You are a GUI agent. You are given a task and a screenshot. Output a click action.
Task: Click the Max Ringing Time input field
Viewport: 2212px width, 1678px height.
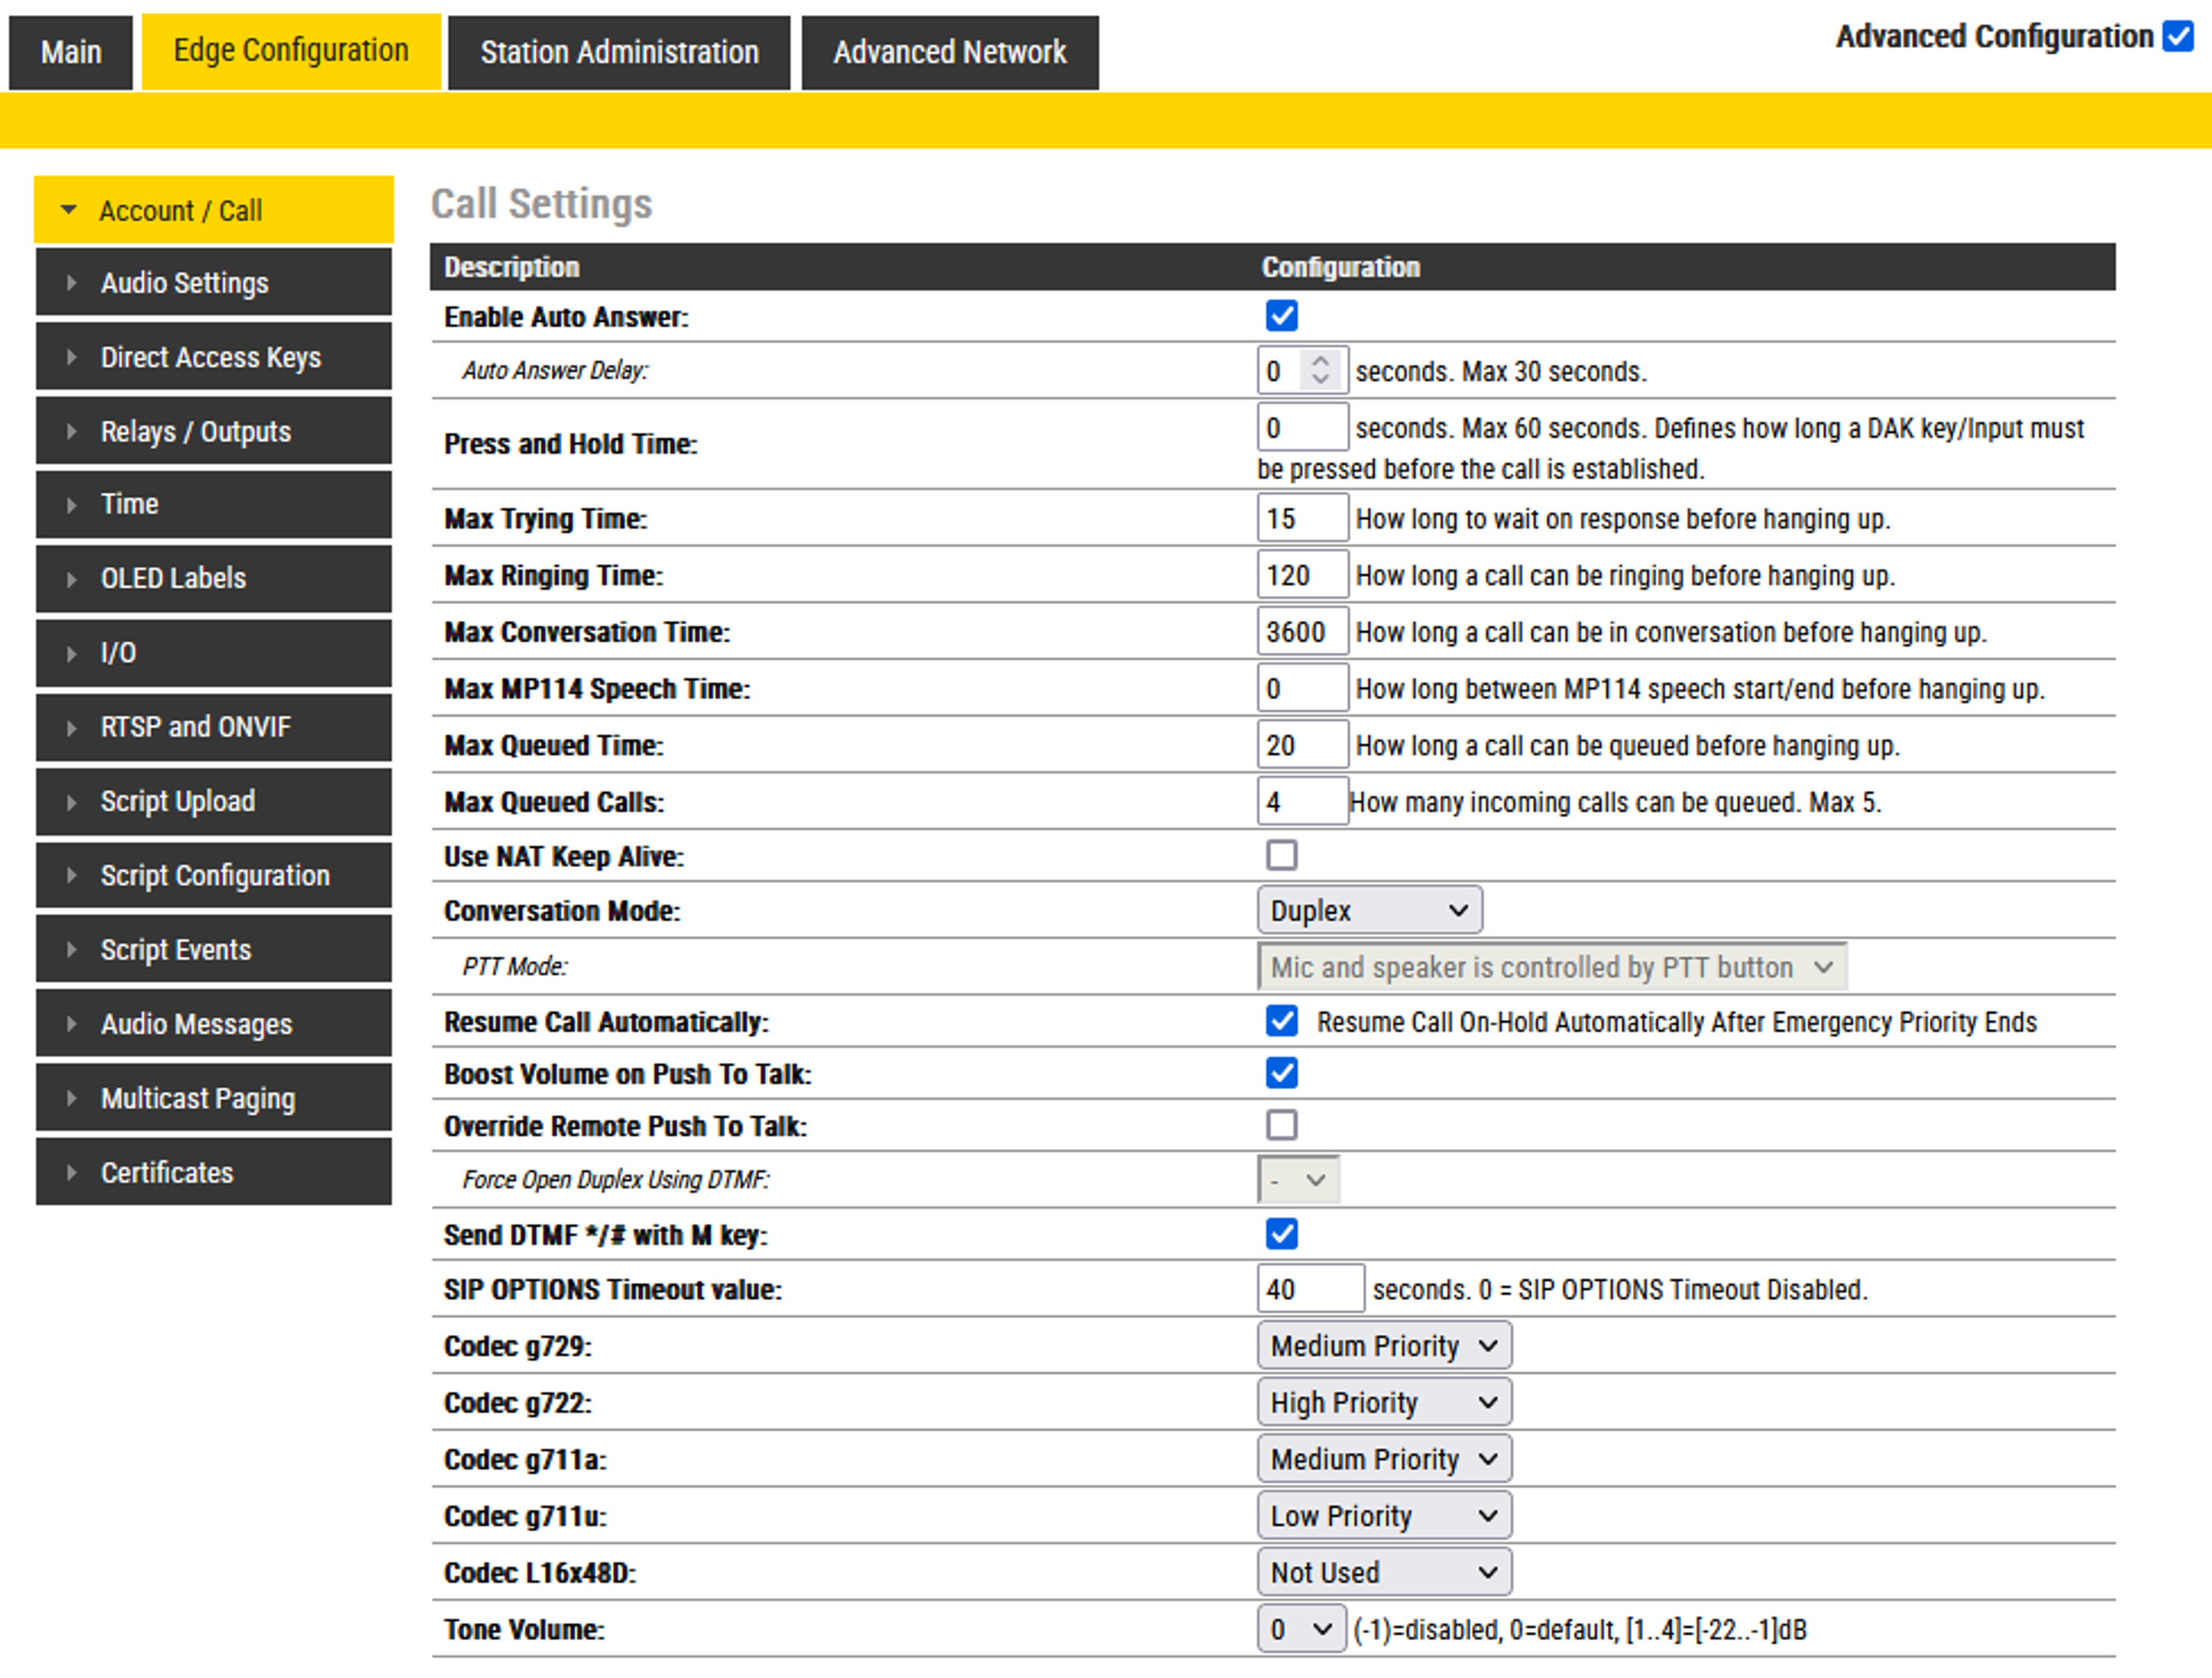pos(1301,575)
